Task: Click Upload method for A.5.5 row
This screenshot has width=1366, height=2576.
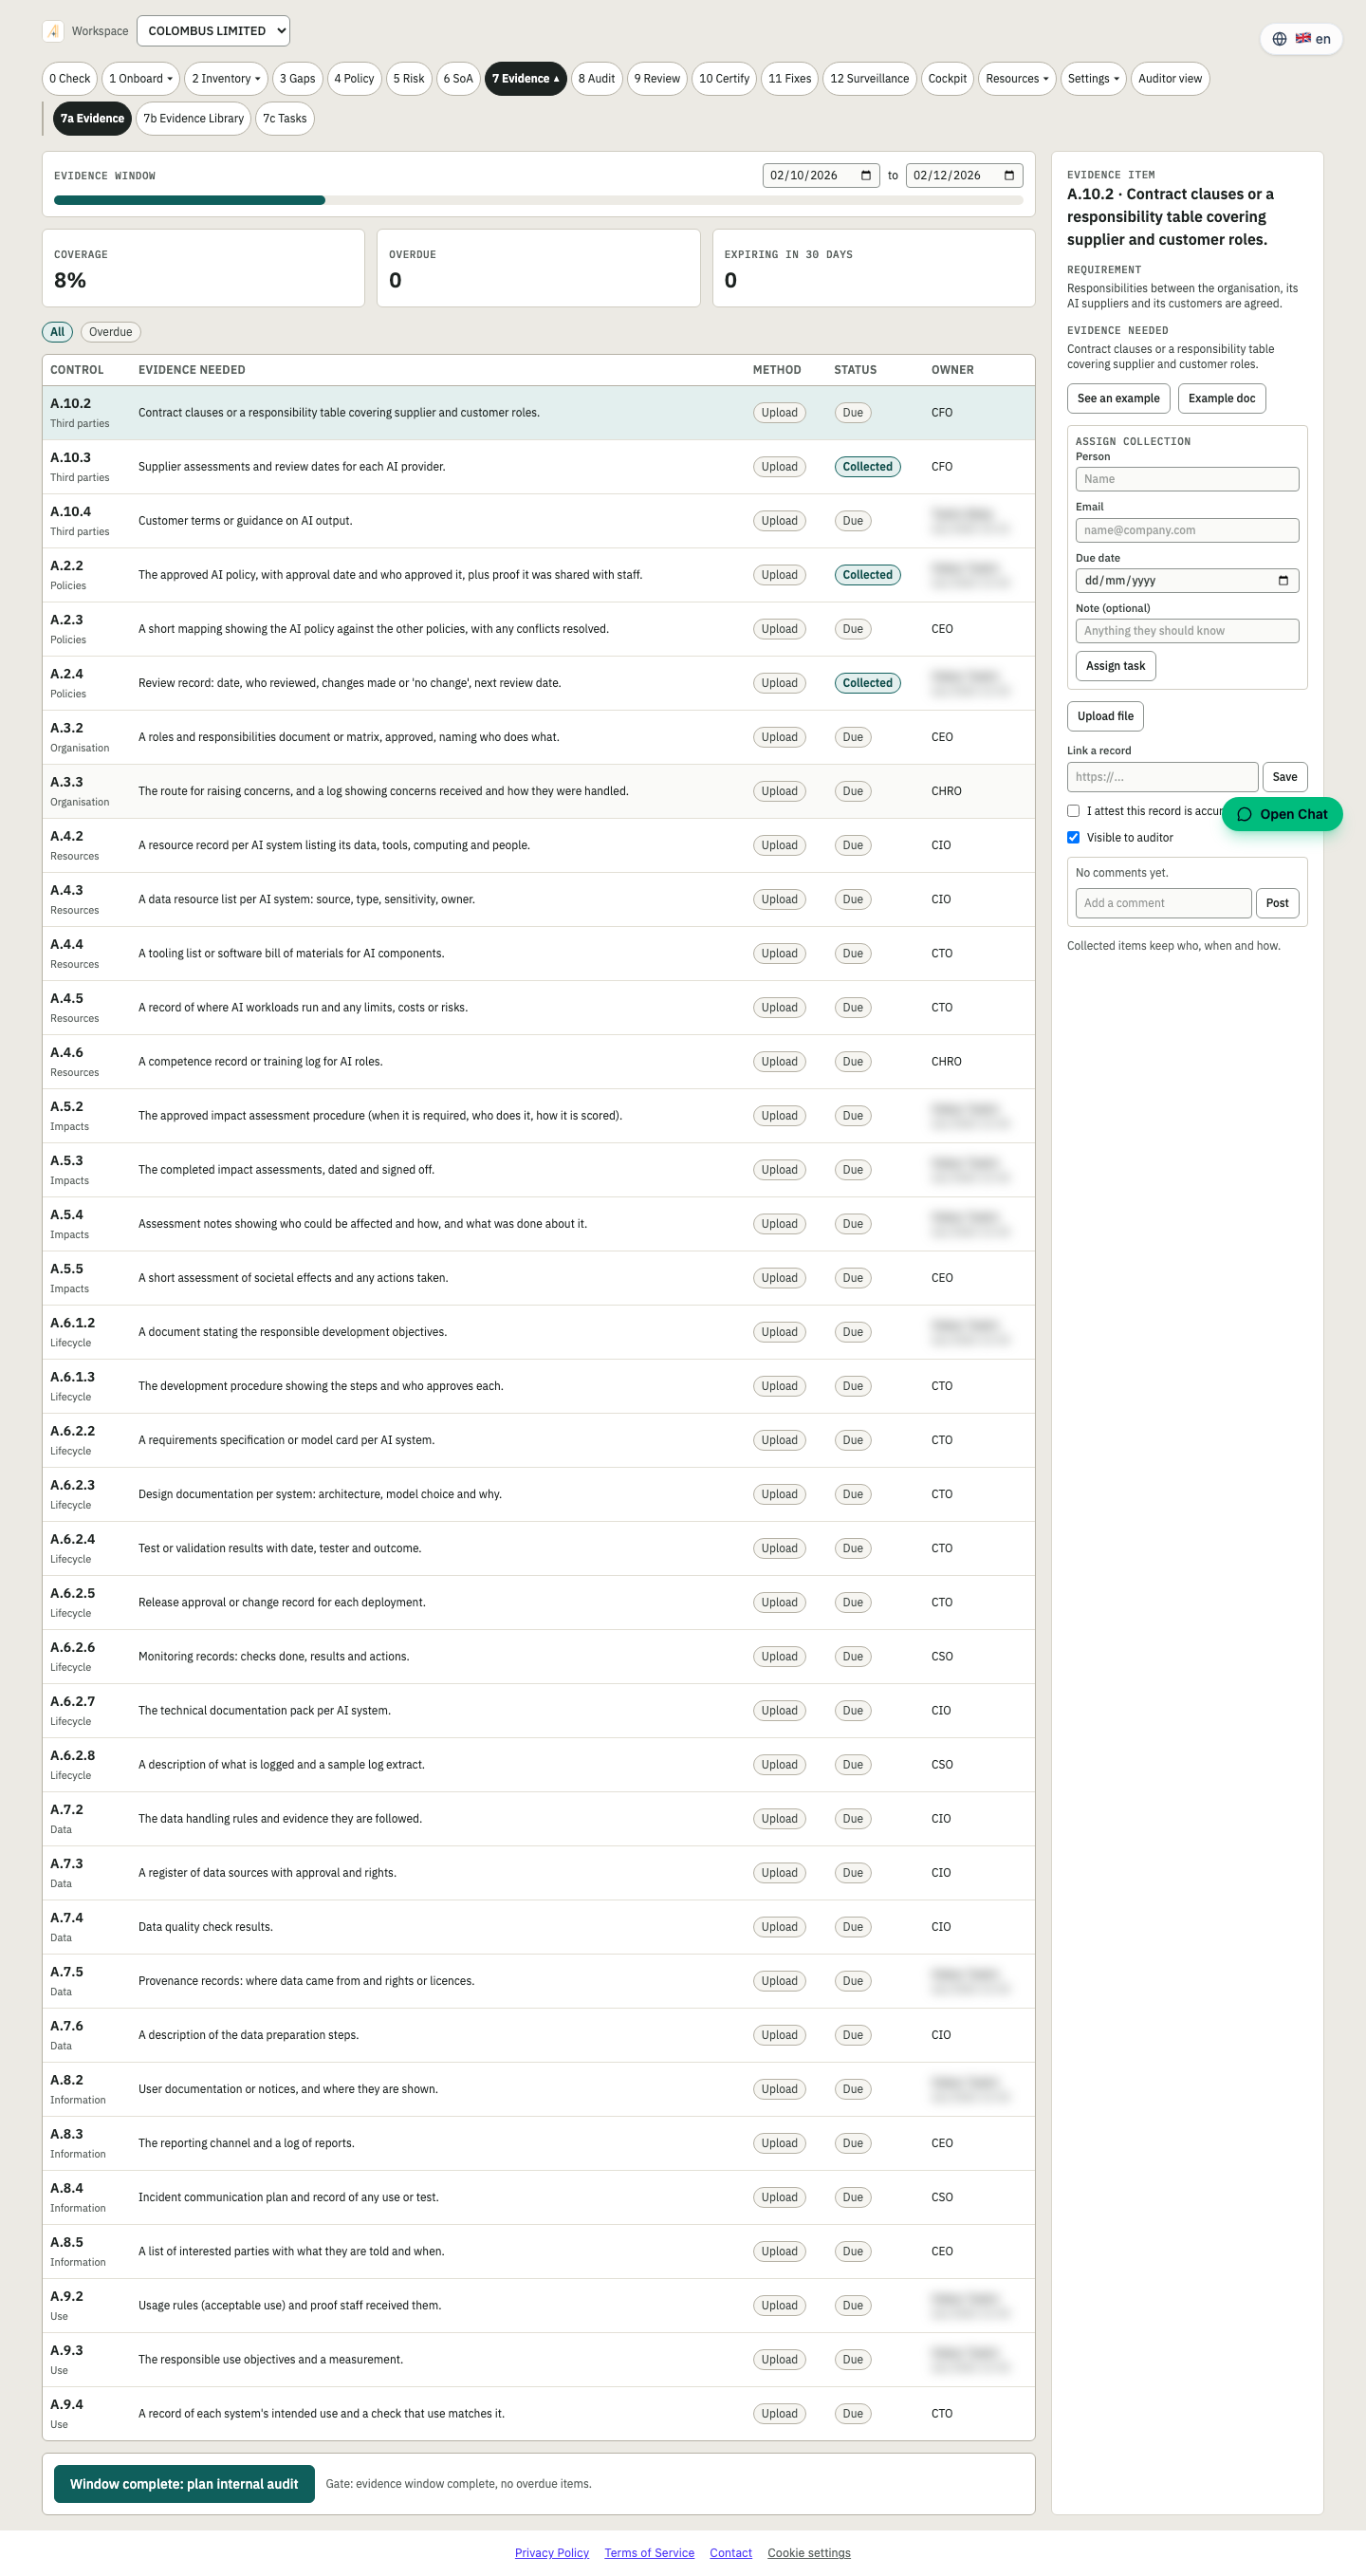Action: point(779,1278)
